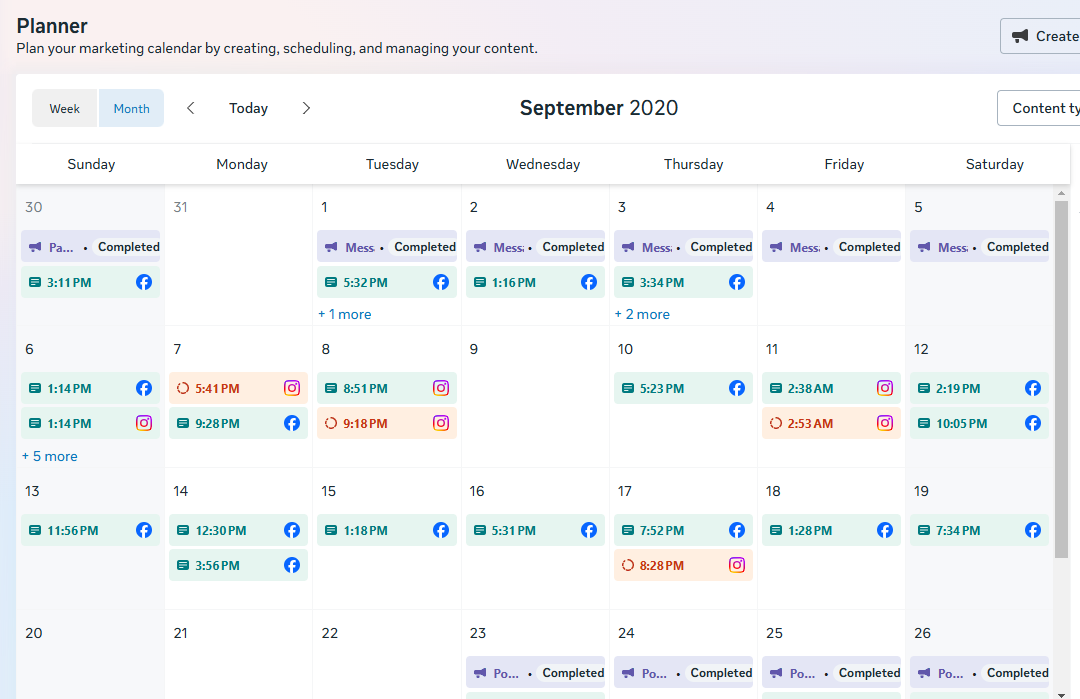The height and width of the screenshot is (699, 1080).
Task: Select the Month view tab
Action: [131, 108]
